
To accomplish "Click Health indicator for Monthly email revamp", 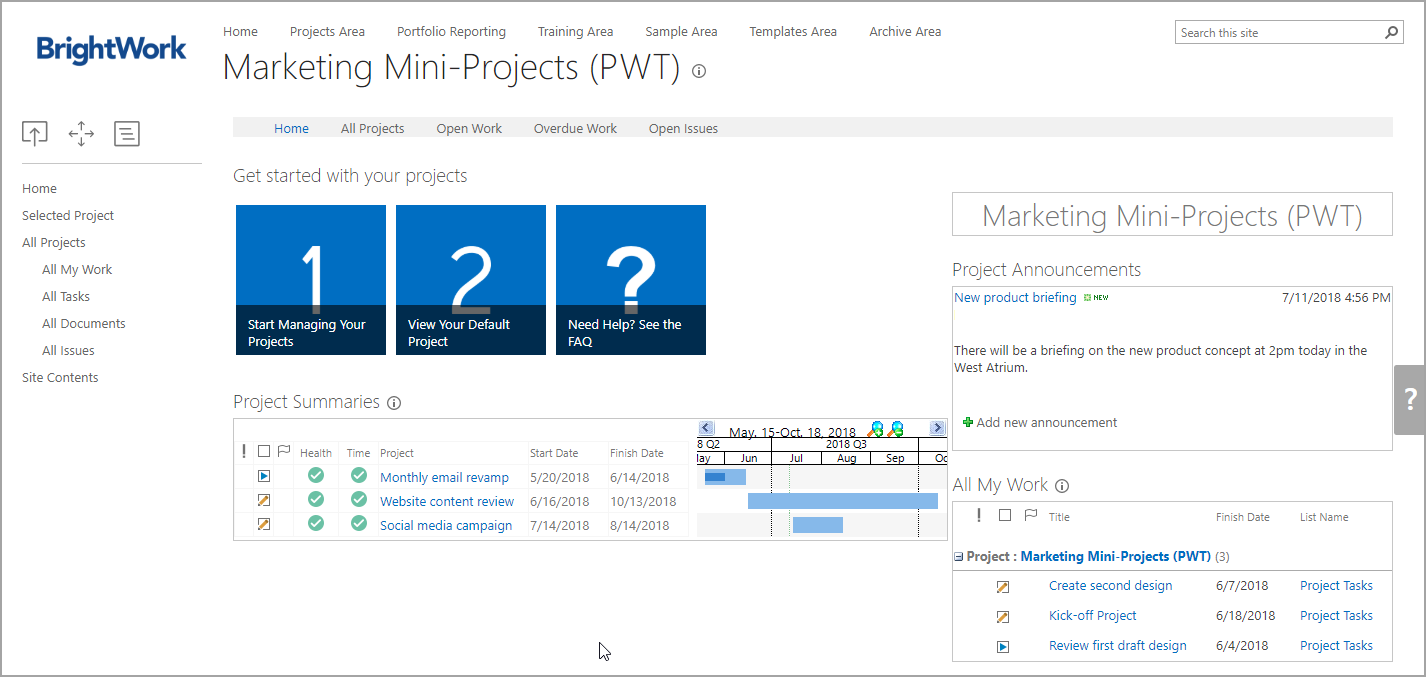I will (316, 476).
